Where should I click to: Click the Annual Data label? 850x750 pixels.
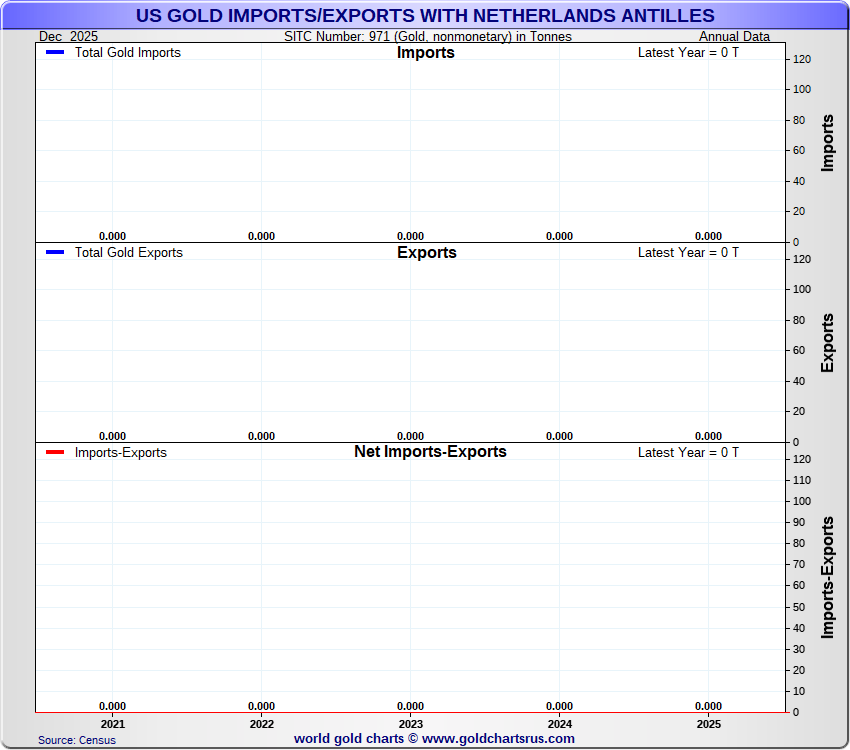[734, 37]
